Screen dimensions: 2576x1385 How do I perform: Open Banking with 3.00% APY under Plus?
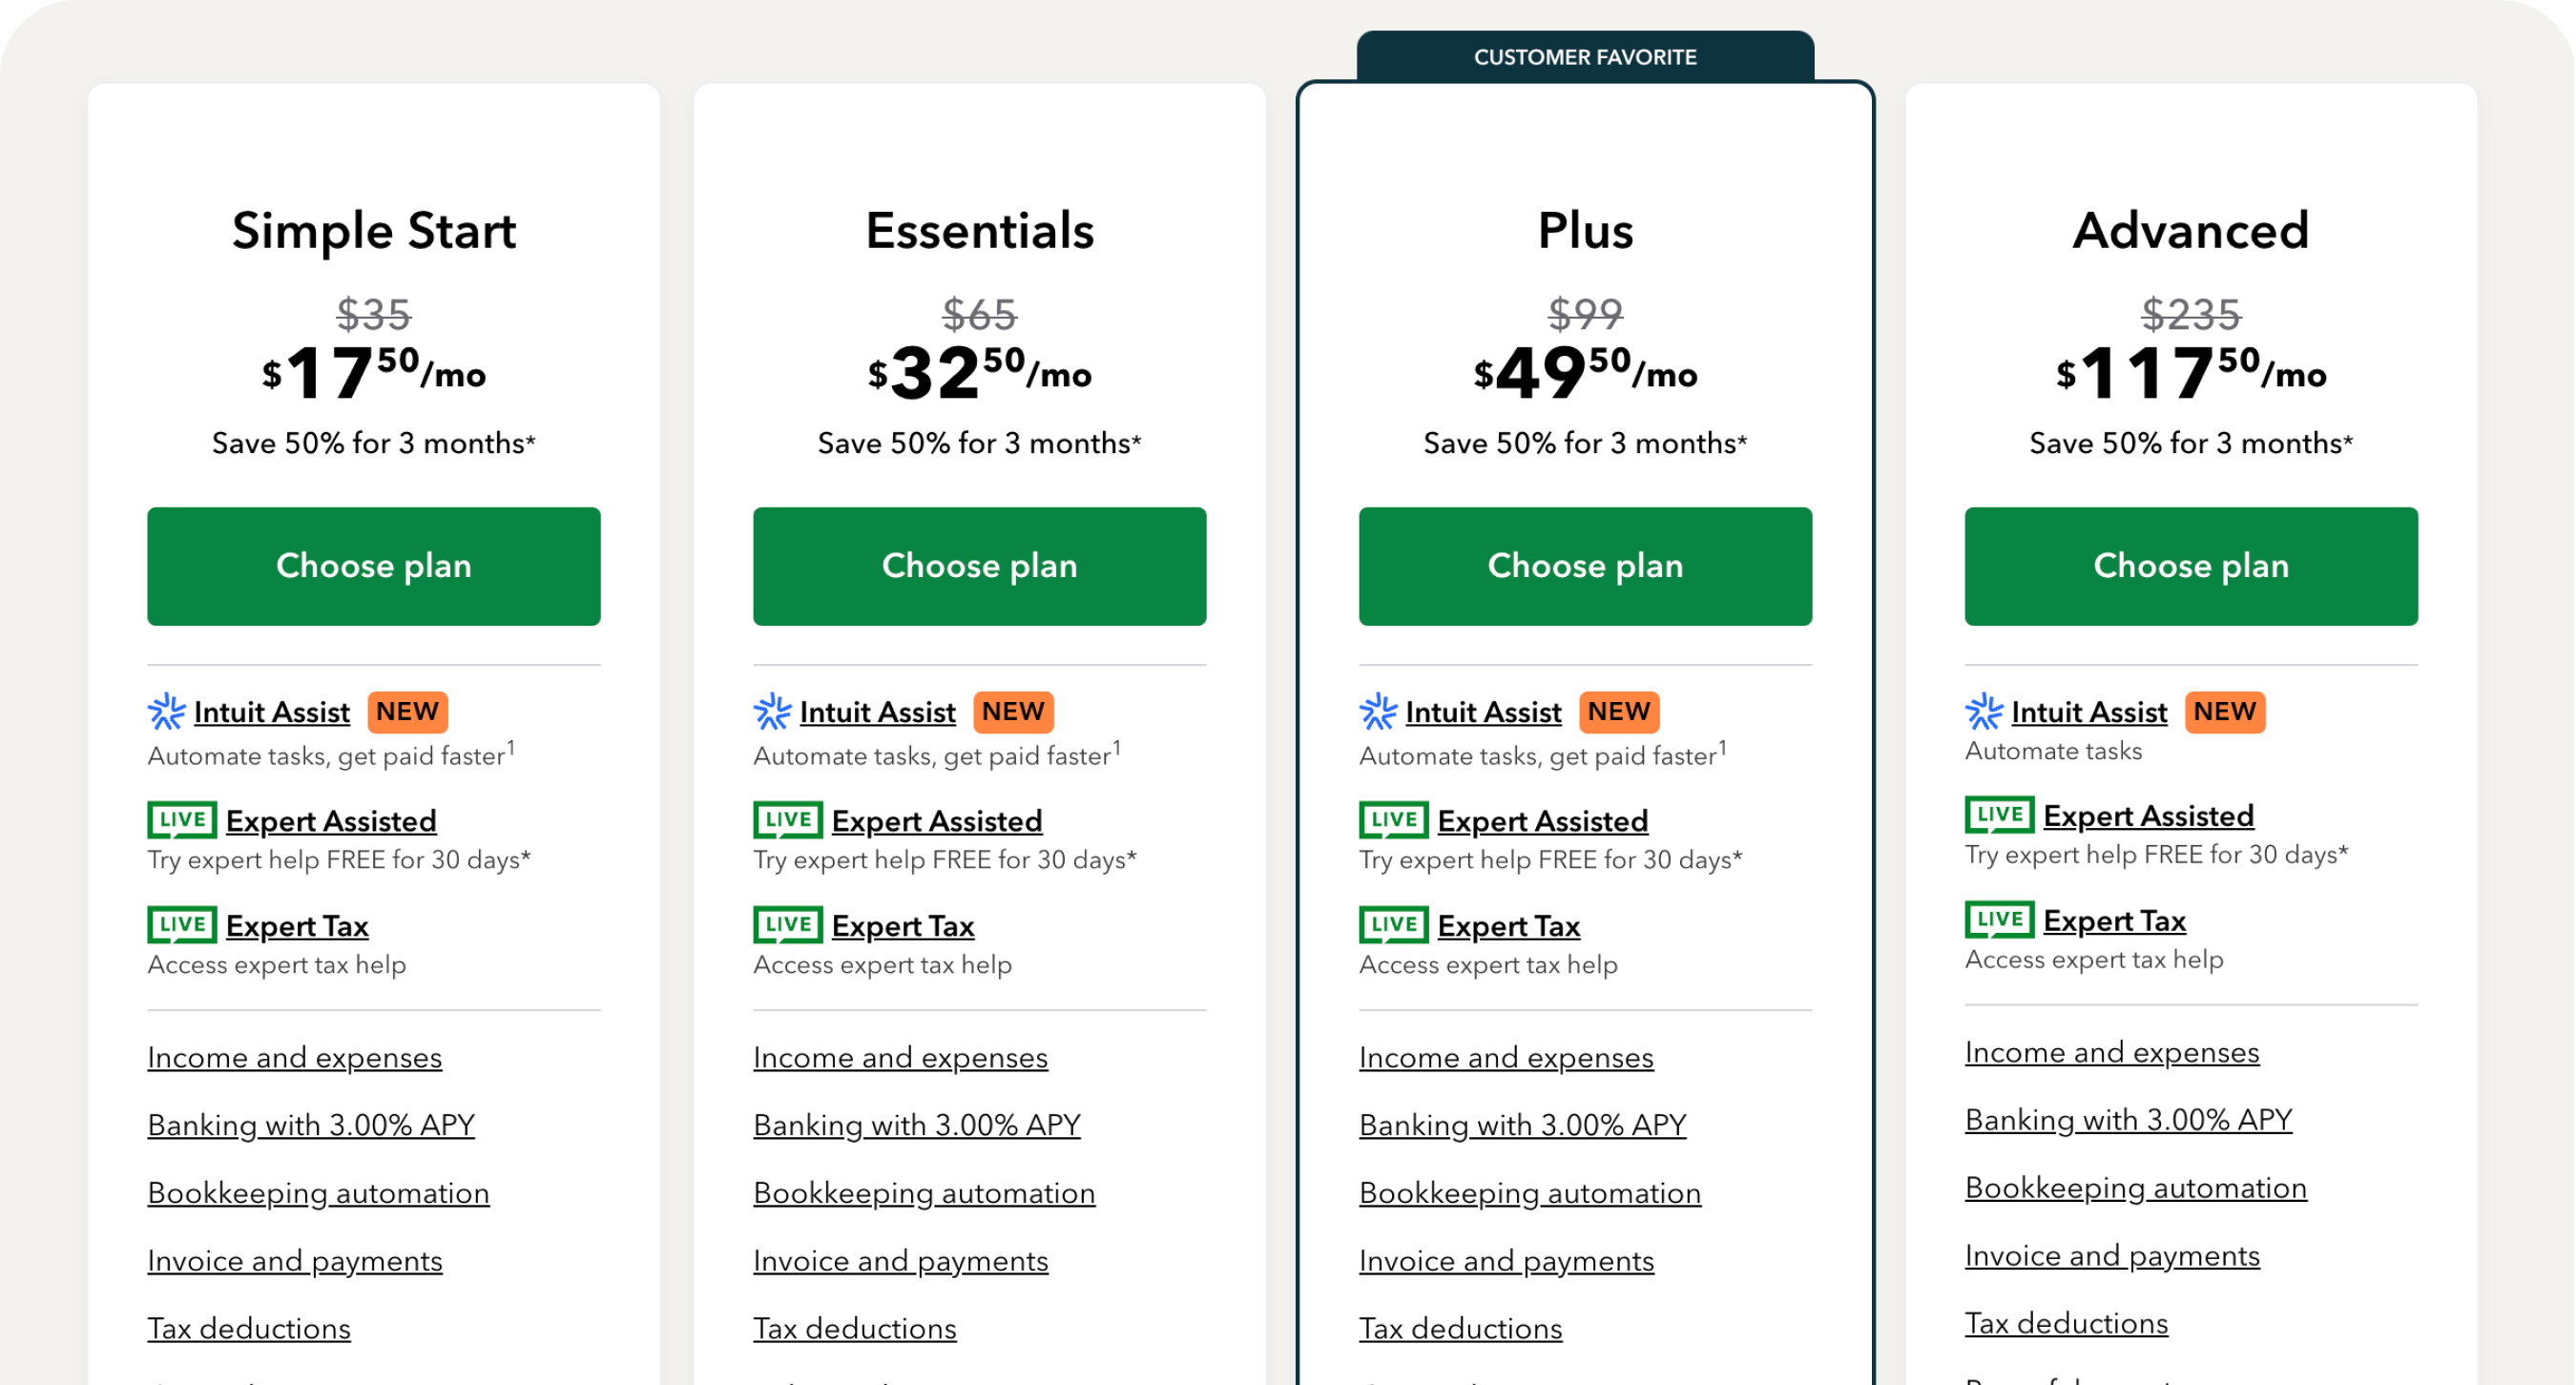[x=1522, y=1125]
